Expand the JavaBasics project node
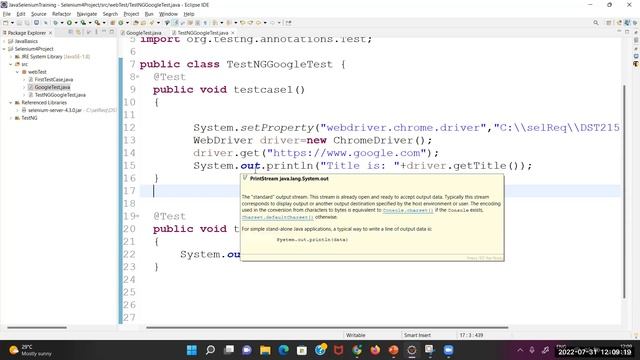640x360 pixels. click(x=4, y=41)
